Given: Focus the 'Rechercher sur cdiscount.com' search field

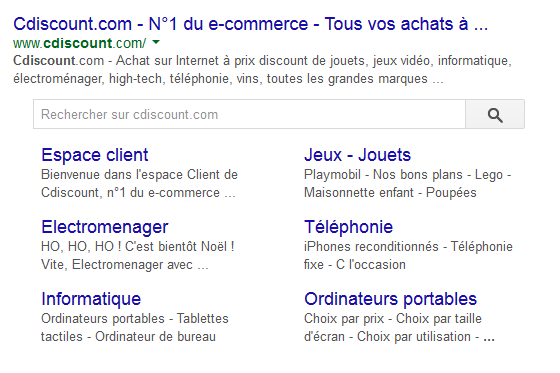Looking at the screenshot, I should pos(249,115).
